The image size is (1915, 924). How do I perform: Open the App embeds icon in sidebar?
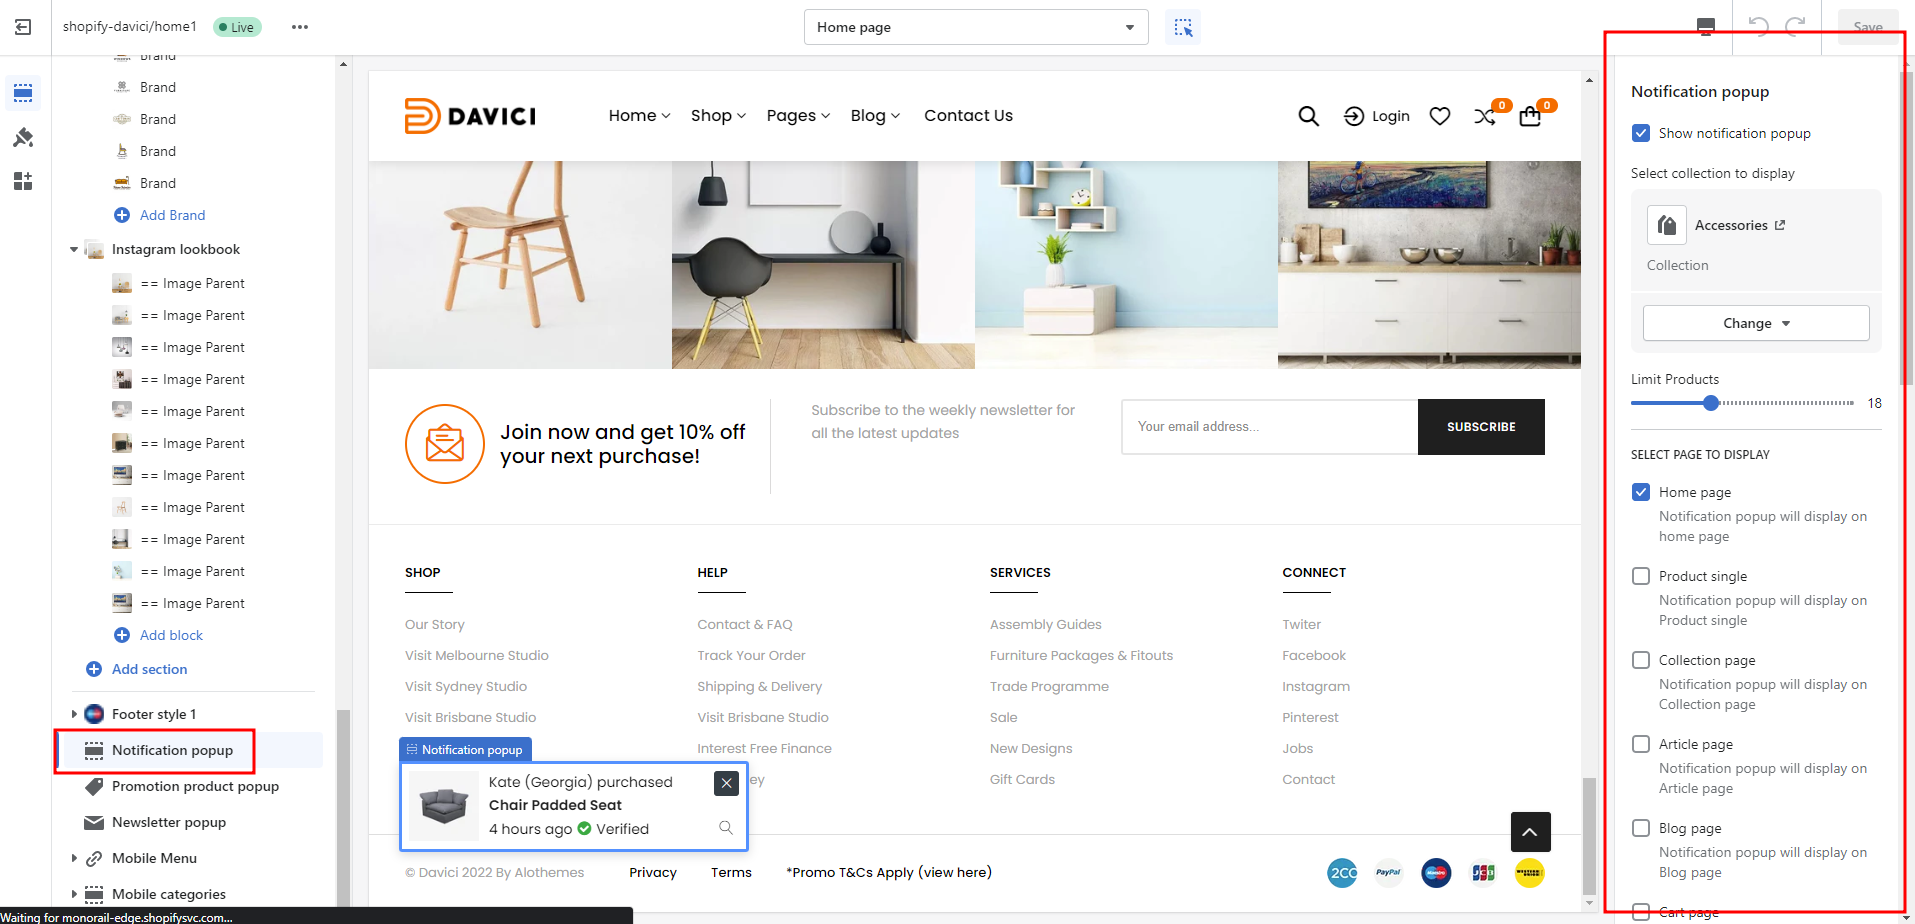point(23,181)
